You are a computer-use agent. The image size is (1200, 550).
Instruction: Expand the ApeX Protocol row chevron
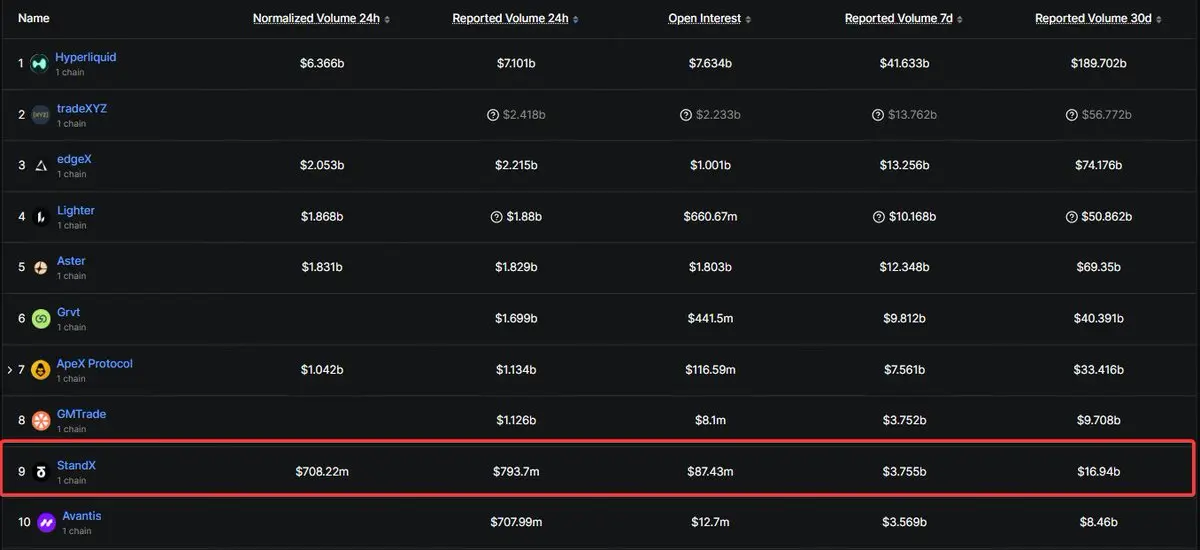pyautogui.click(x=10, y=370)
